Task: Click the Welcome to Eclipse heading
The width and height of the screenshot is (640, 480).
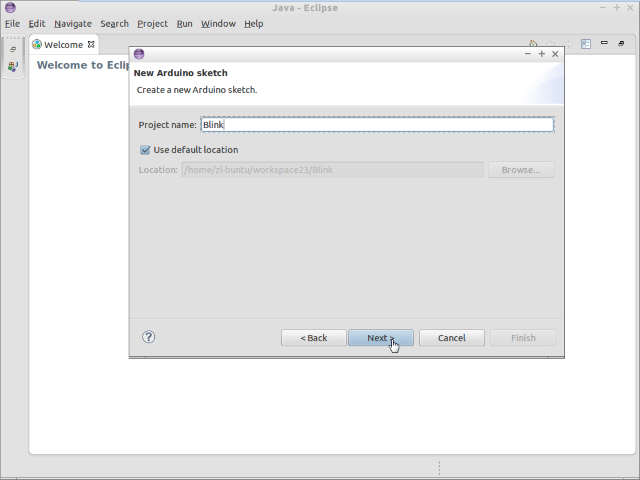Action: point(83,65)
